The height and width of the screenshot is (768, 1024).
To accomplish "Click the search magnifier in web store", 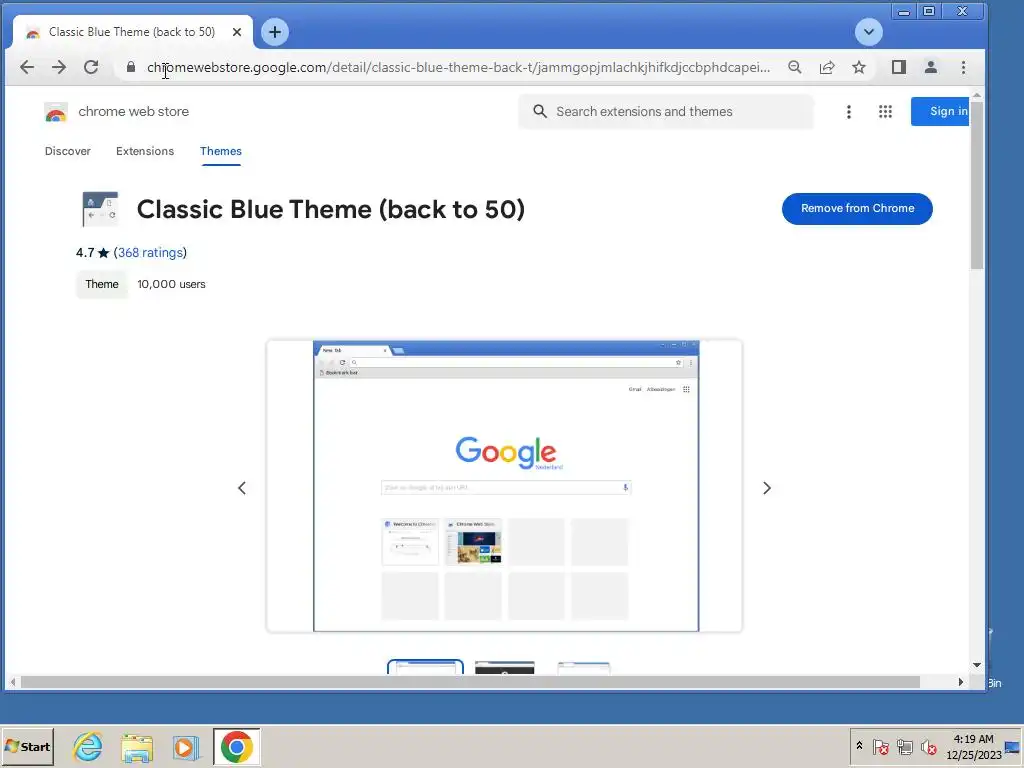I will [539, 112].
